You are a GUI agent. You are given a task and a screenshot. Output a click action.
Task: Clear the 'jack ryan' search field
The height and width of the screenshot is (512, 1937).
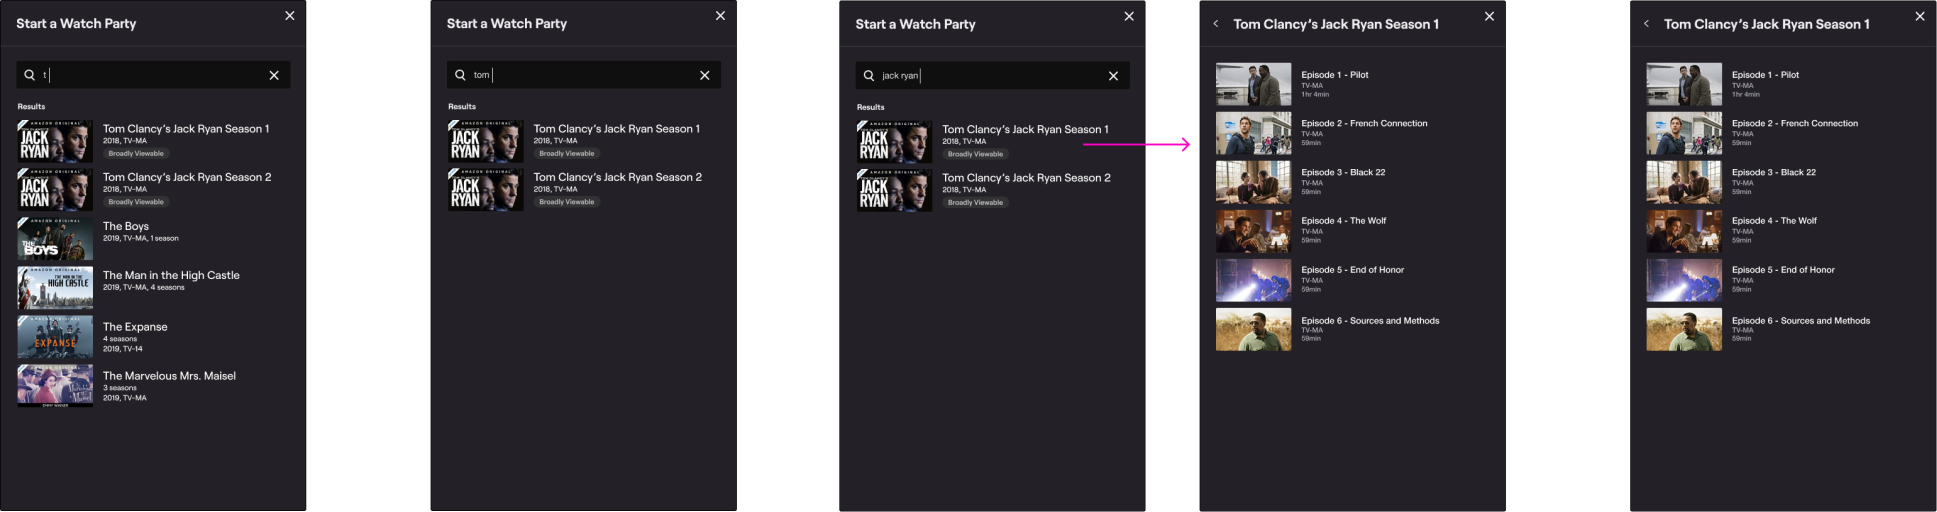1114,76
